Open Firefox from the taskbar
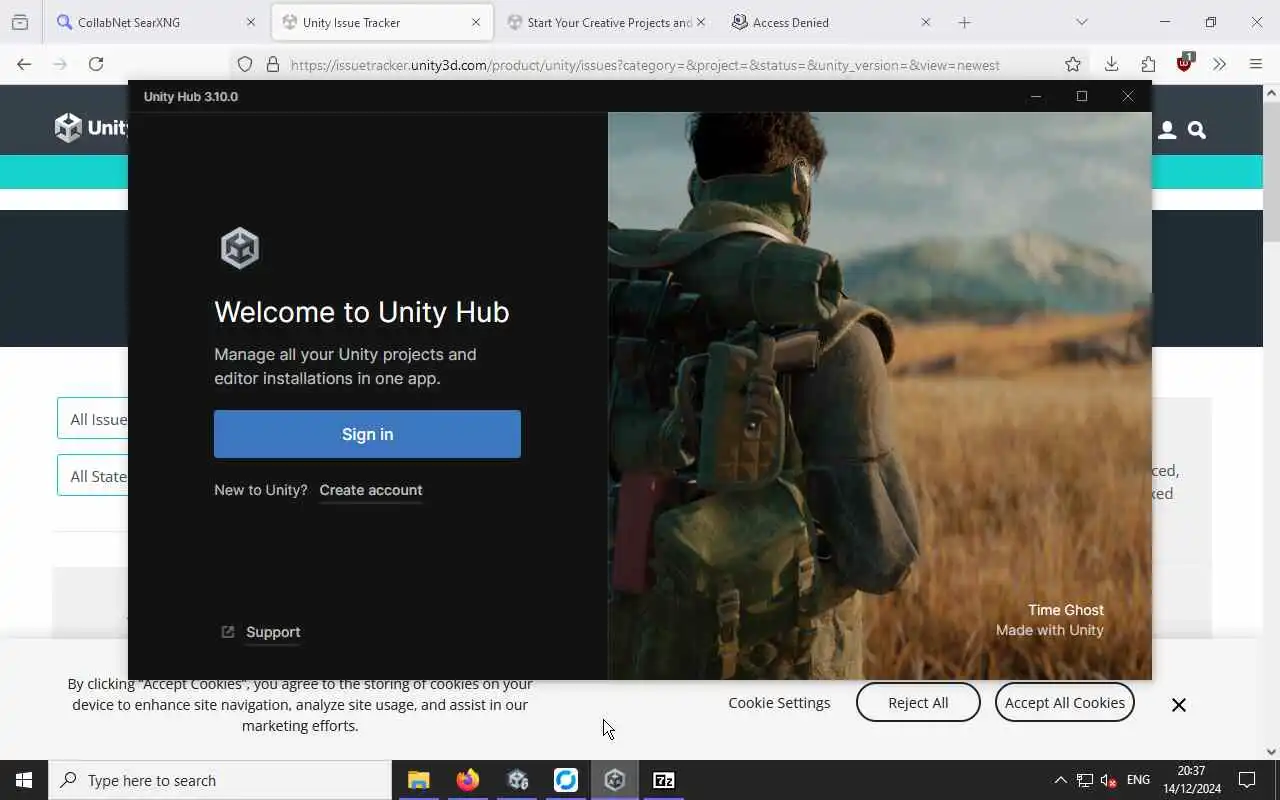 467,780
